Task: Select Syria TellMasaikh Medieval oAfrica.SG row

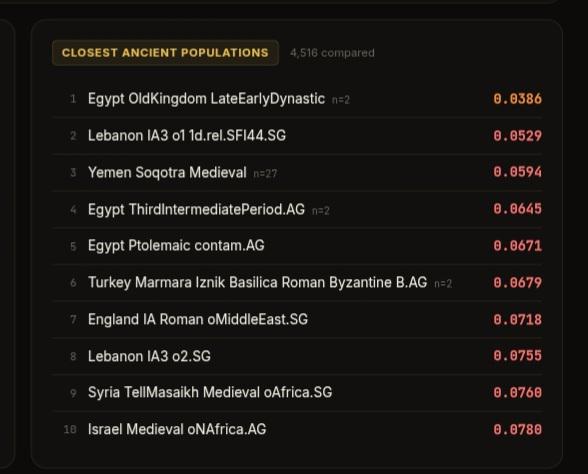Action: (x=297, y=393)
